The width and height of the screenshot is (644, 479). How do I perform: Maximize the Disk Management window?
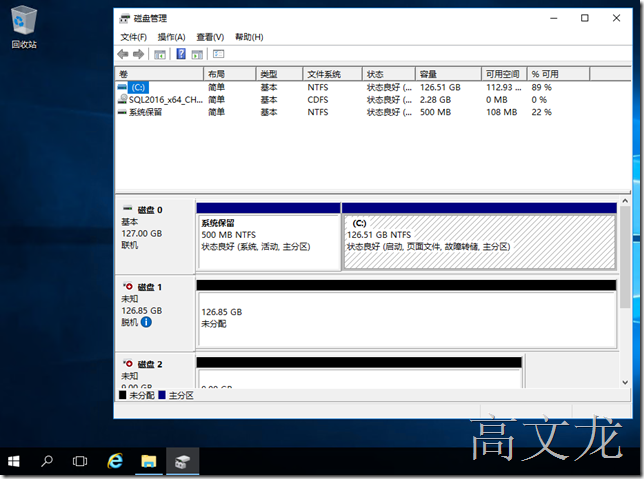[x=585, y=18]
